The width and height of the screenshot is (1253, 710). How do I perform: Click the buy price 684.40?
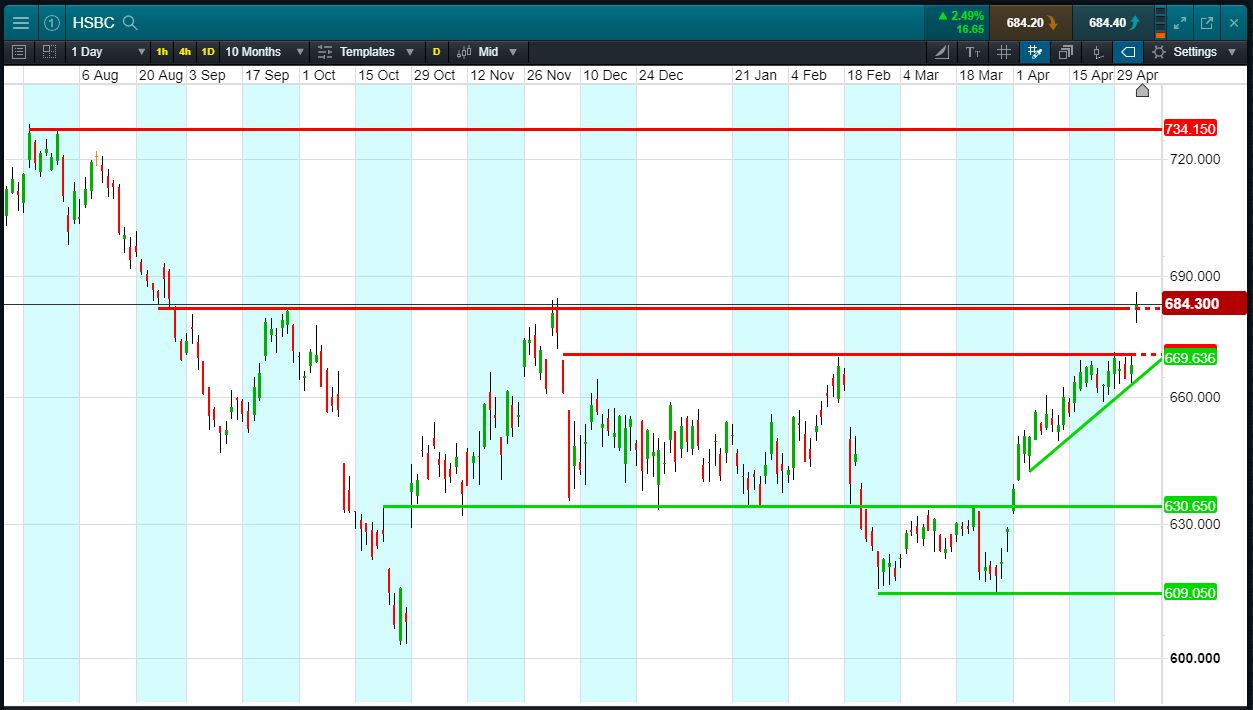(1112, 22)
